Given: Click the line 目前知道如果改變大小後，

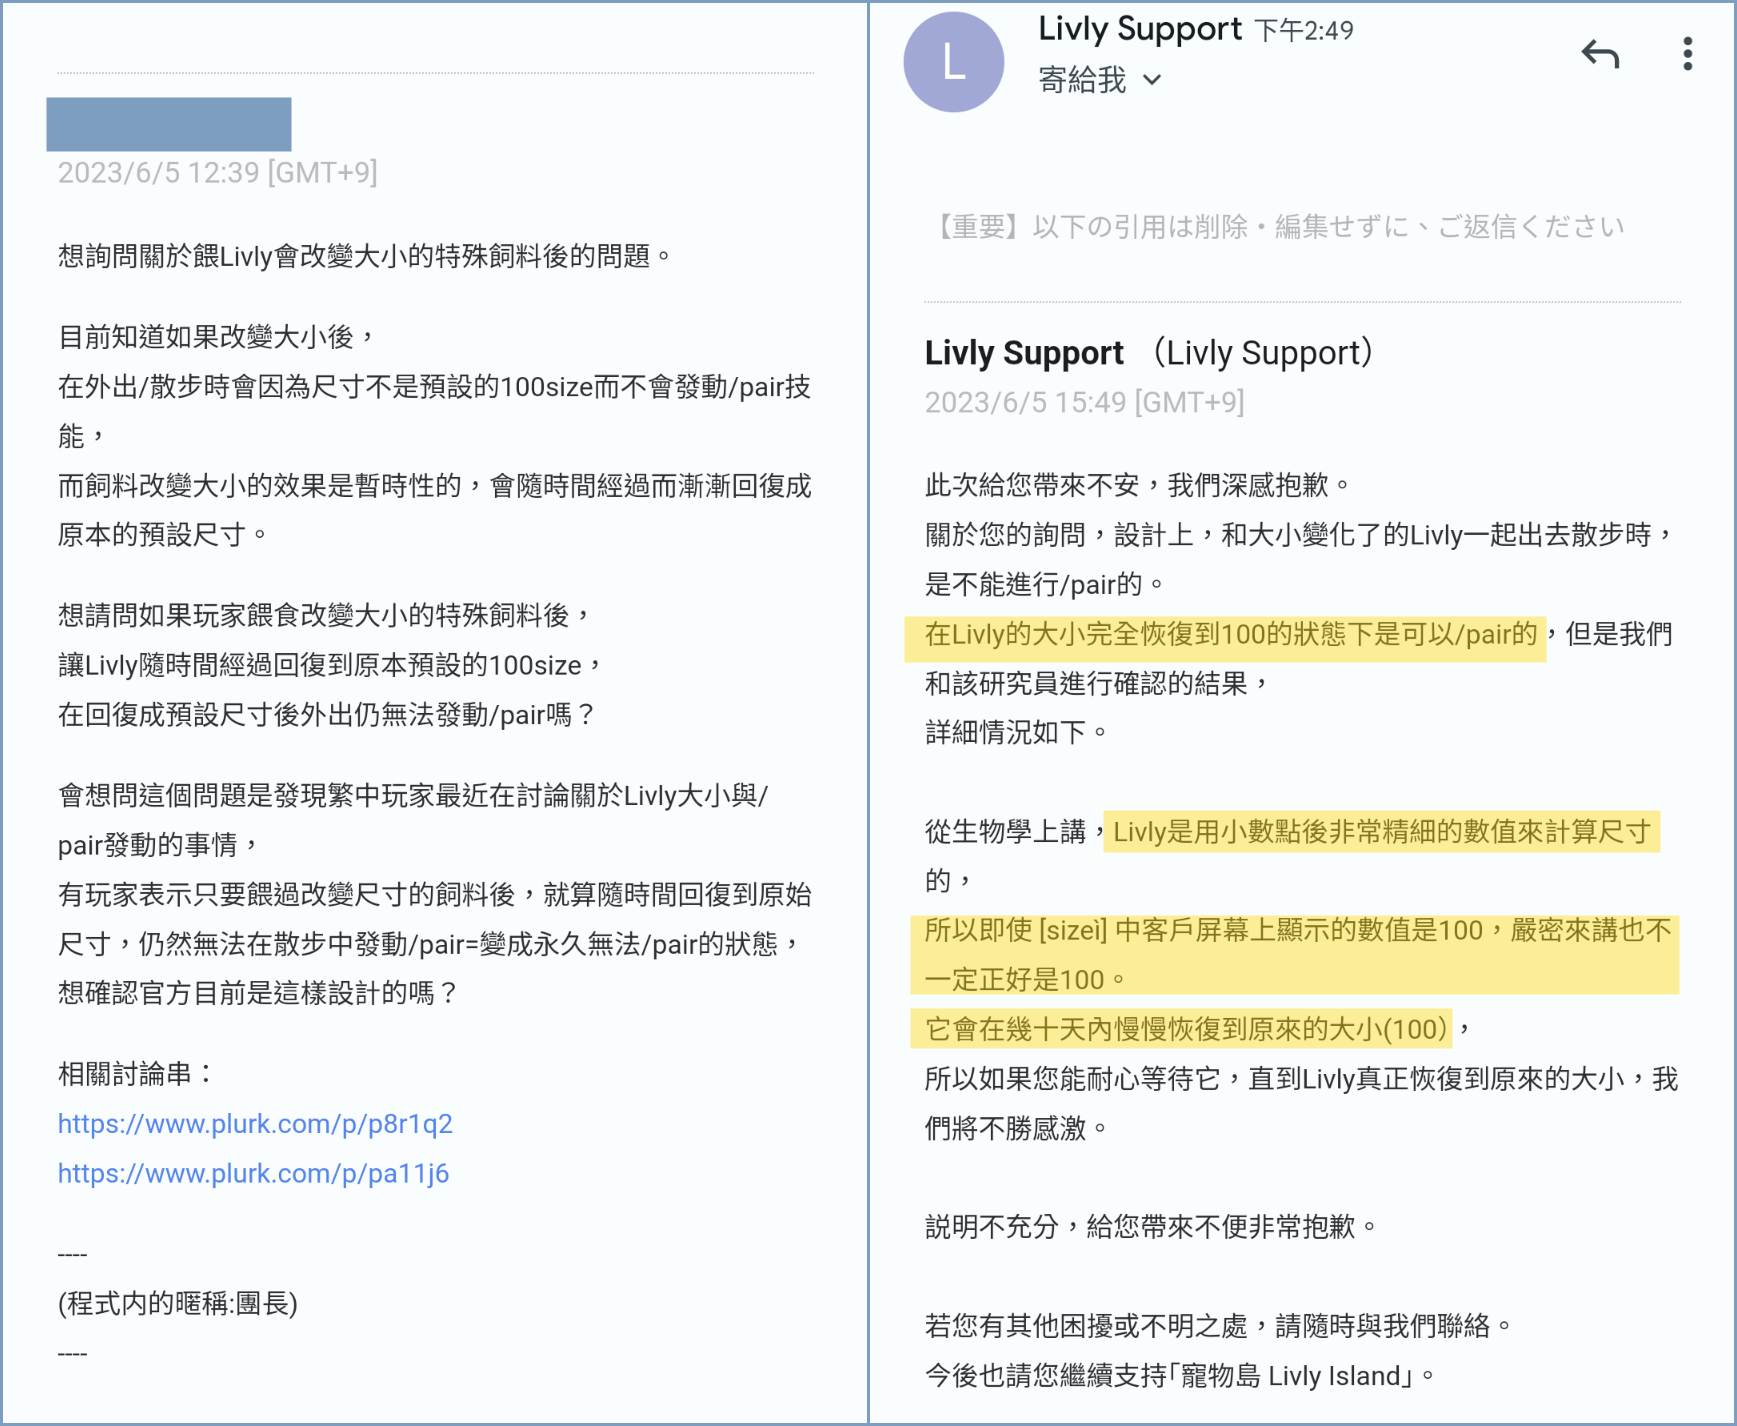Looking at the screenshot, I should tap(217, 336).
